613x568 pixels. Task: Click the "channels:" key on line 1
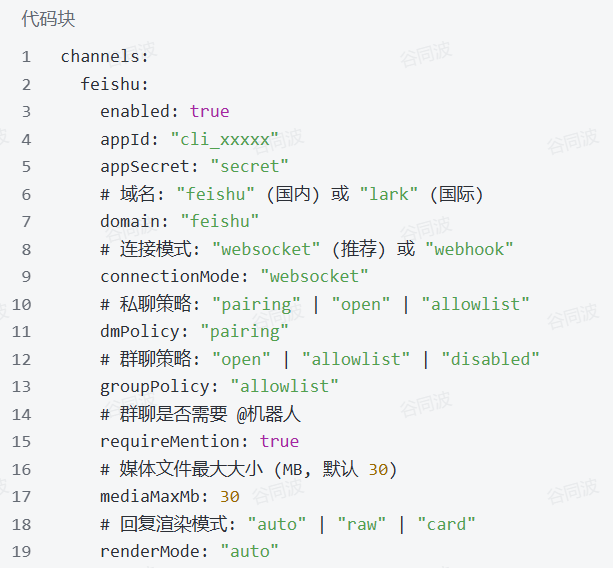[x=105, y=56]
